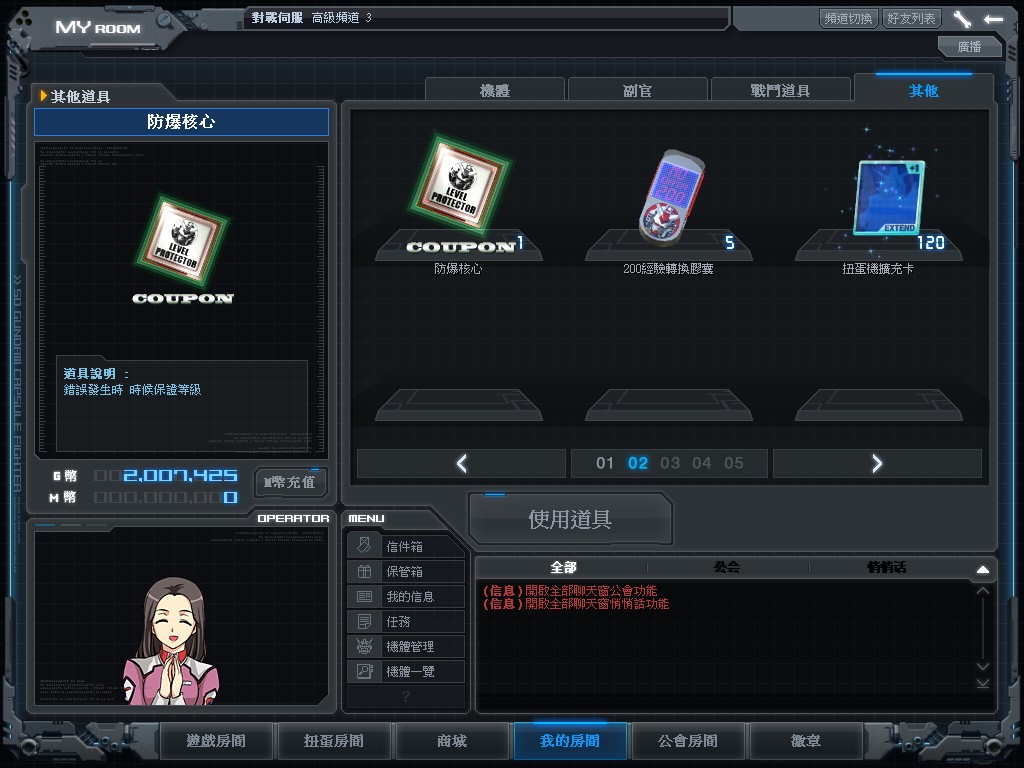Image resolution: width=1024 pixels, height=768 pixels.
Task: Open the 保管箱 menu entry
Action: coord(406,571)
